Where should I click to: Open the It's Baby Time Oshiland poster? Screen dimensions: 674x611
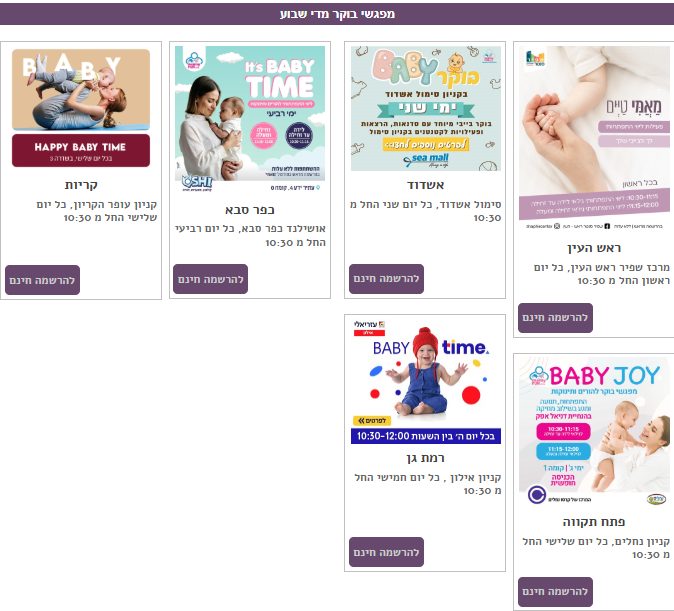[x=250, y=119]
